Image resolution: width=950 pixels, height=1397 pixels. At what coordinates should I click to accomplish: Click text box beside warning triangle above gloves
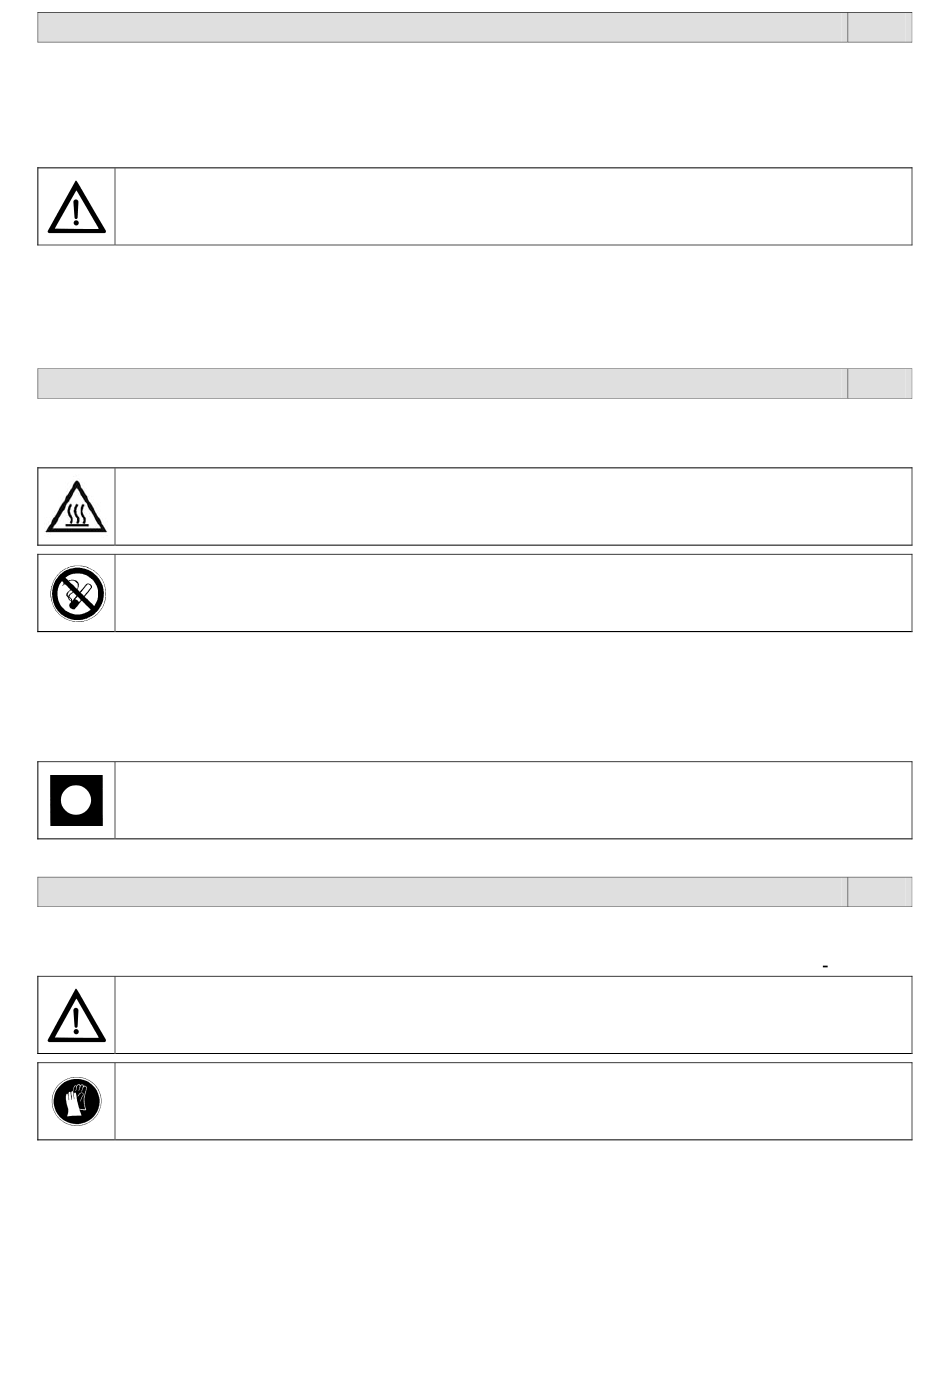pyautogui.click(x=513, y=1015)
